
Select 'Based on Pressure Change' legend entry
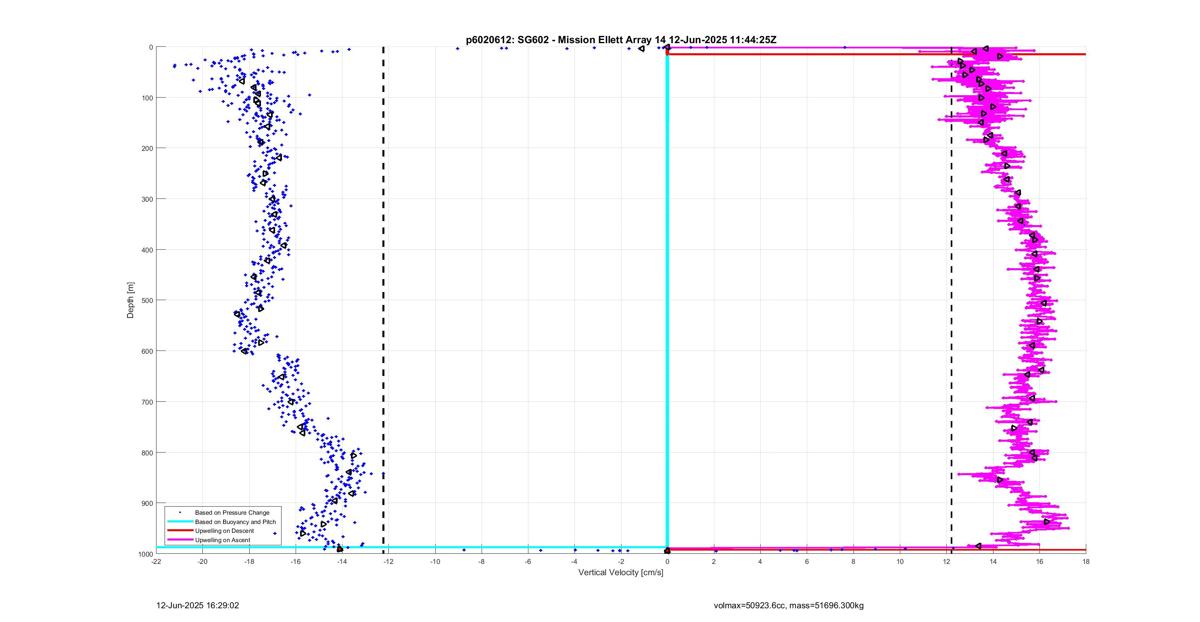click(233, 513)
